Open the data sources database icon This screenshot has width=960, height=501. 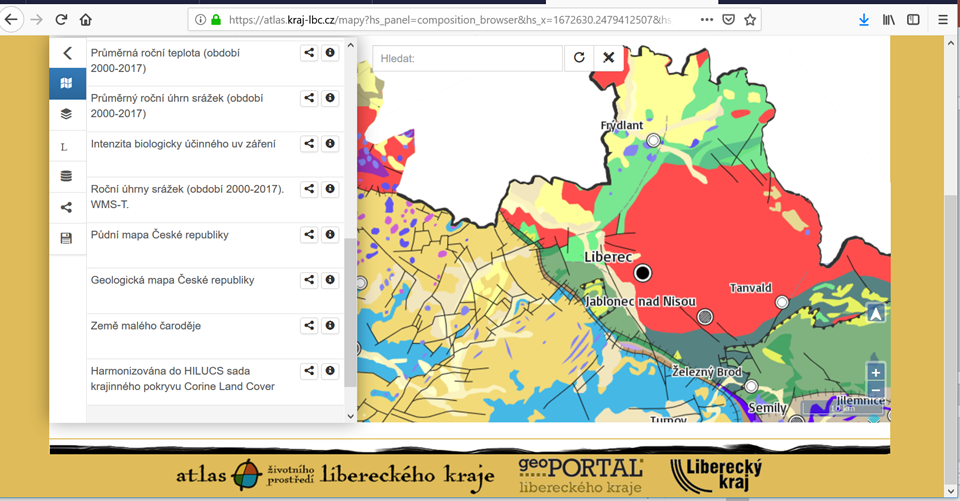(67, 176)
